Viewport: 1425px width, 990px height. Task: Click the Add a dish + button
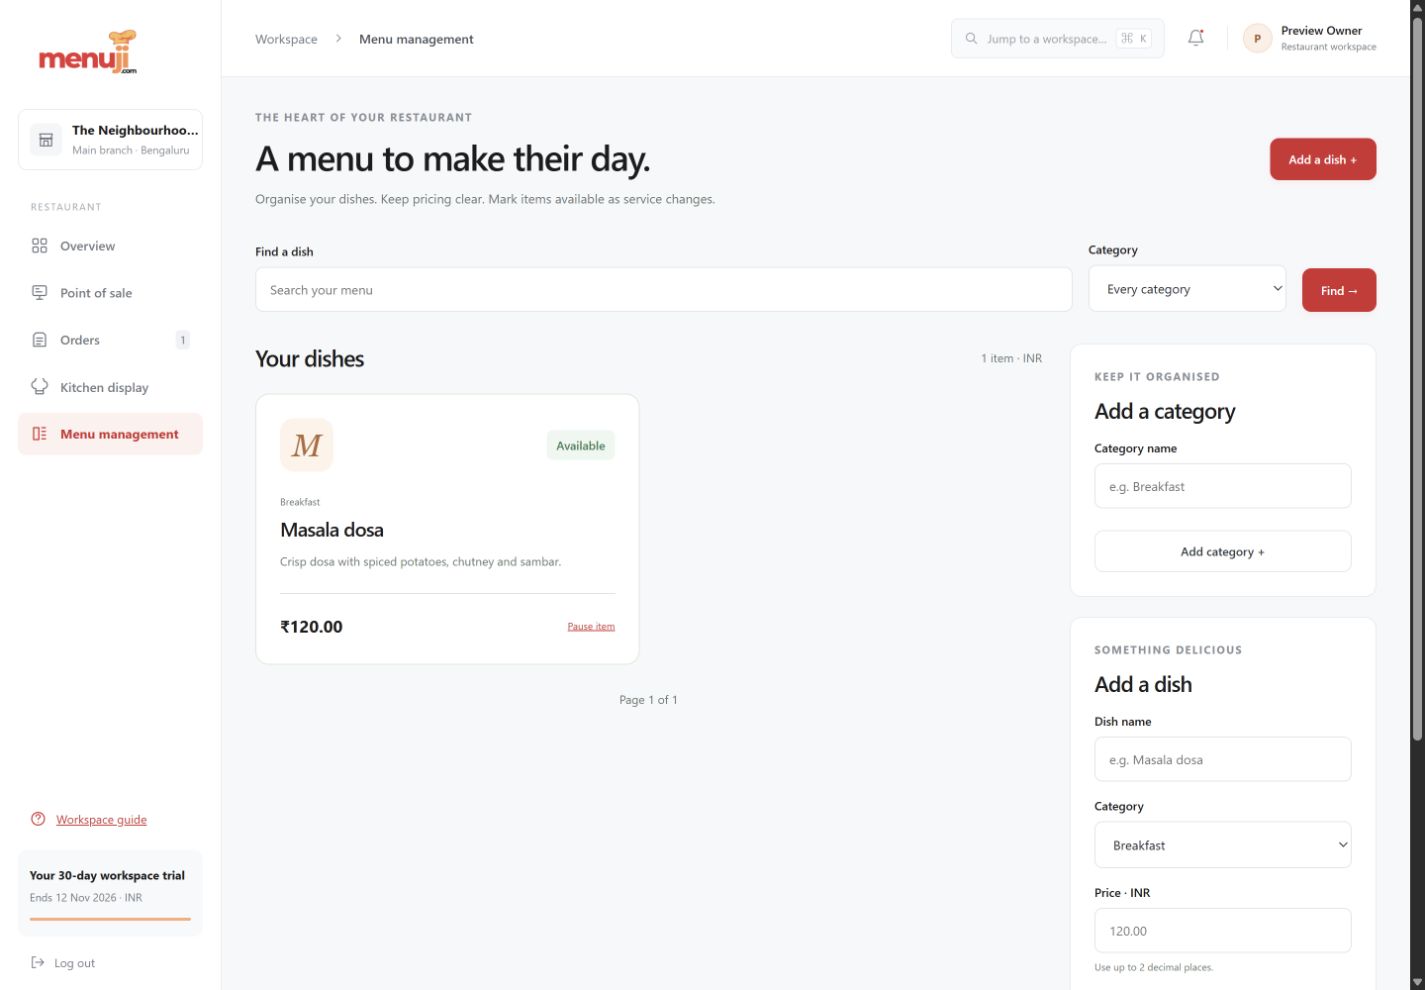tap(1323, 159)
